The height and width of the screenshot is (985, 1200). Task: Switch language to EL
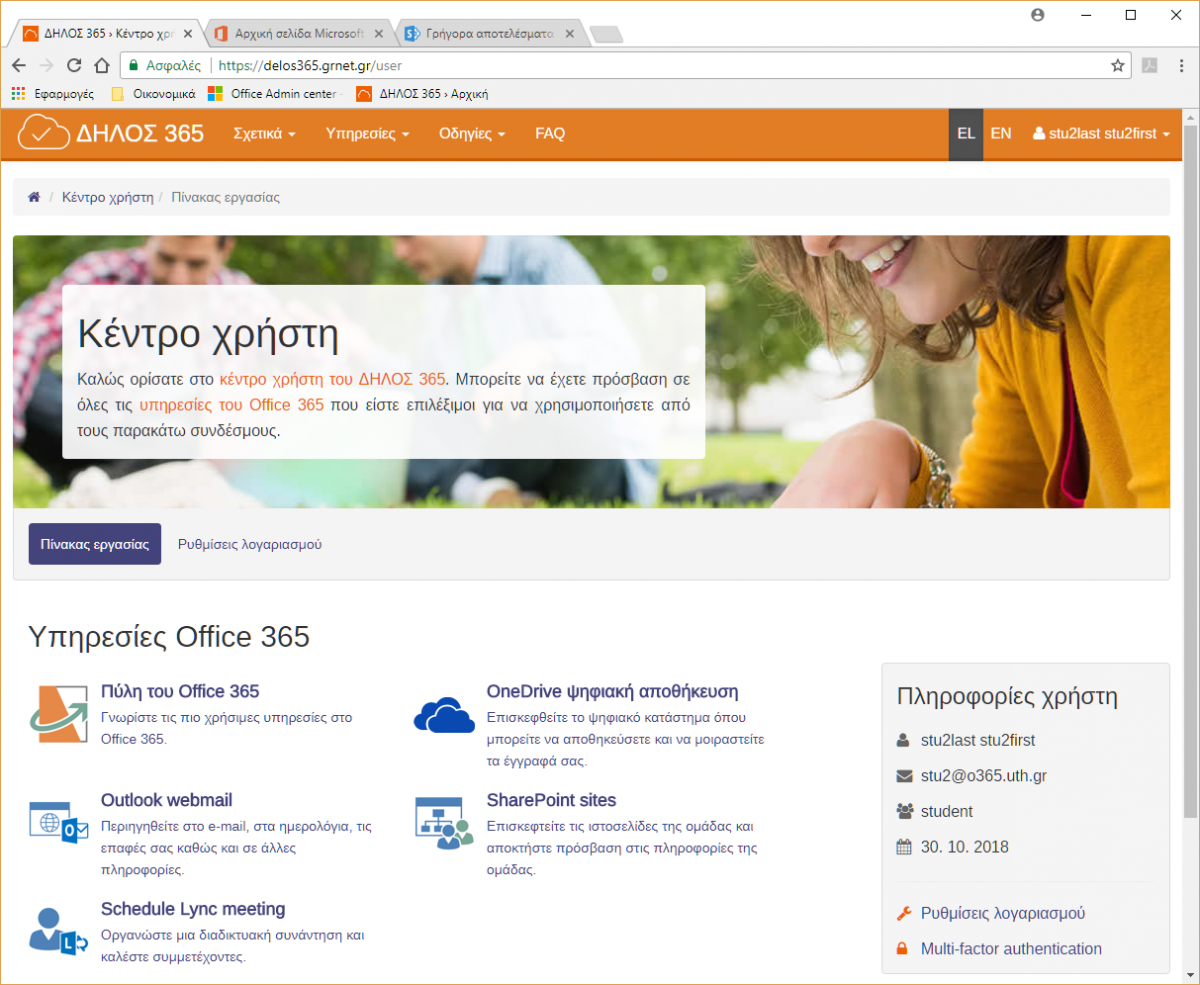point(966,133)
